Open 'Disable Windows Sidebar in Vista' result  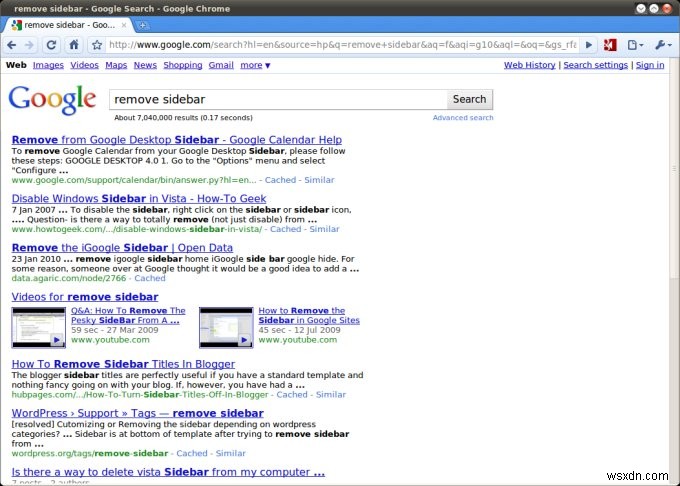click(x=139, y=199)
